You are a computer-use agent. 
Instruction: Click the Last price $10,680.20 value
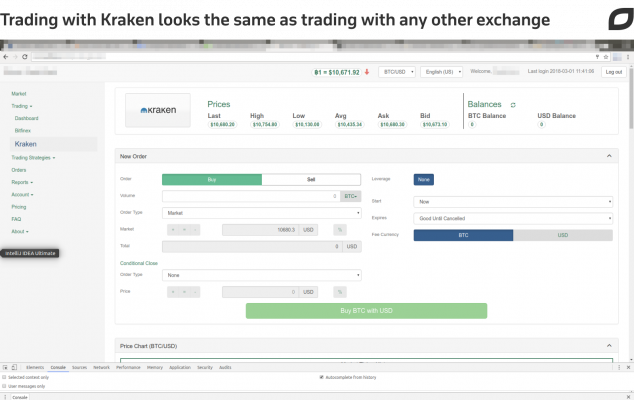pos(222,125)
